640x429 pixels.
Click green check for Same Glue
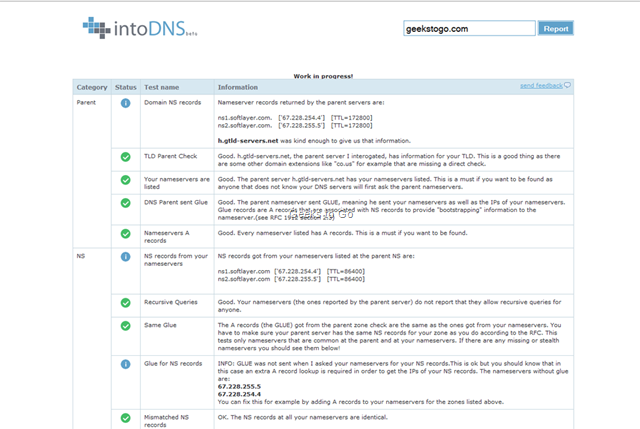[125, 326]
